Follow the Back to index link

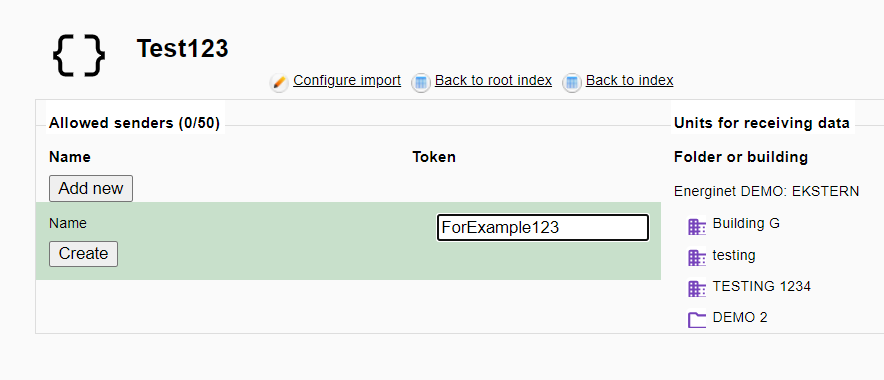click(x=630, y=81)
